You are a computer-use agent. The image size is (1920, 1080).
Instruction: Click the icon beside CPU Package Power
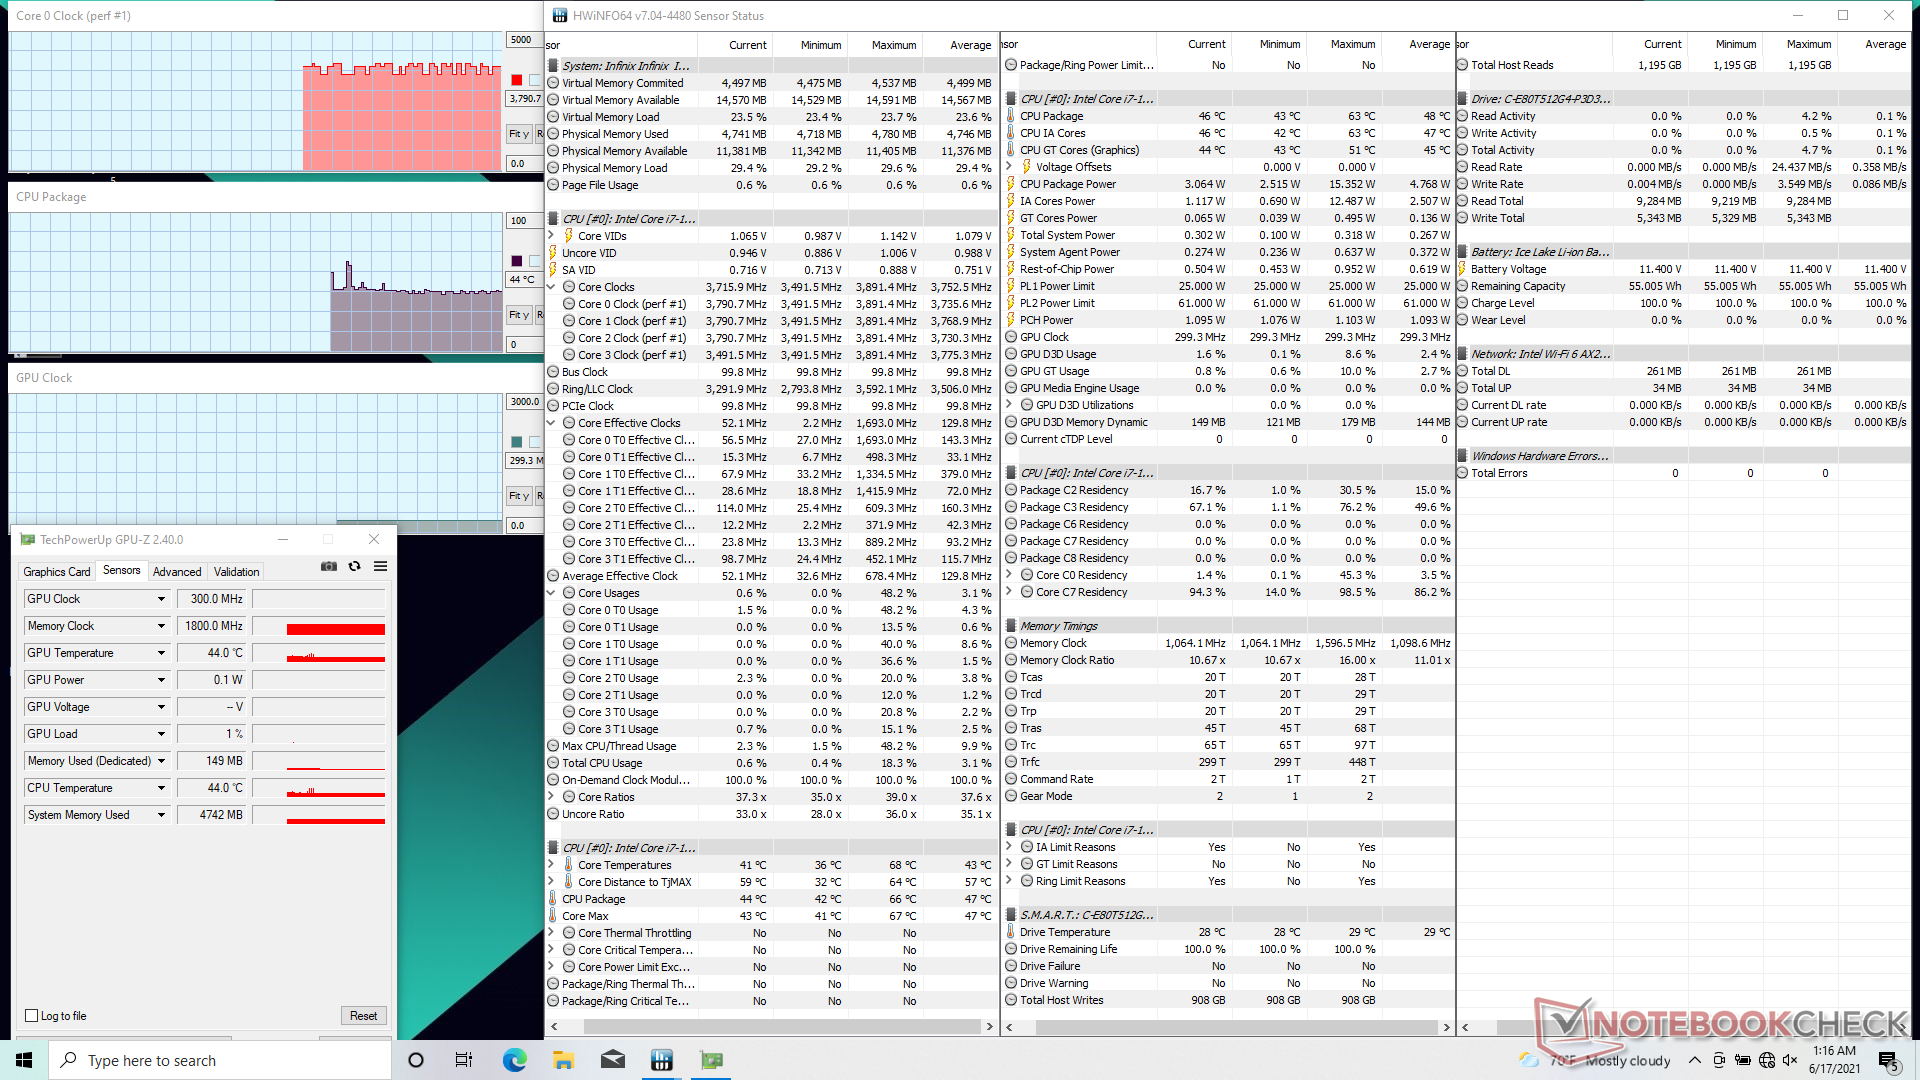click(1011, 184)
